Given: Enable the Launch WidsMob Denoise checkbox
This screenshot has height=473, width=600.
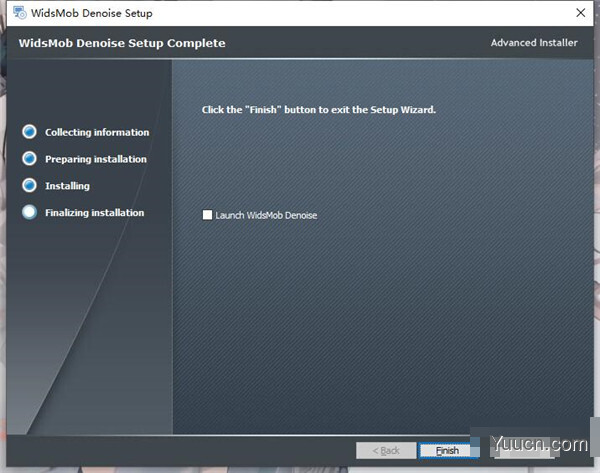Looking at the screenshot, I should pos(207,215).
